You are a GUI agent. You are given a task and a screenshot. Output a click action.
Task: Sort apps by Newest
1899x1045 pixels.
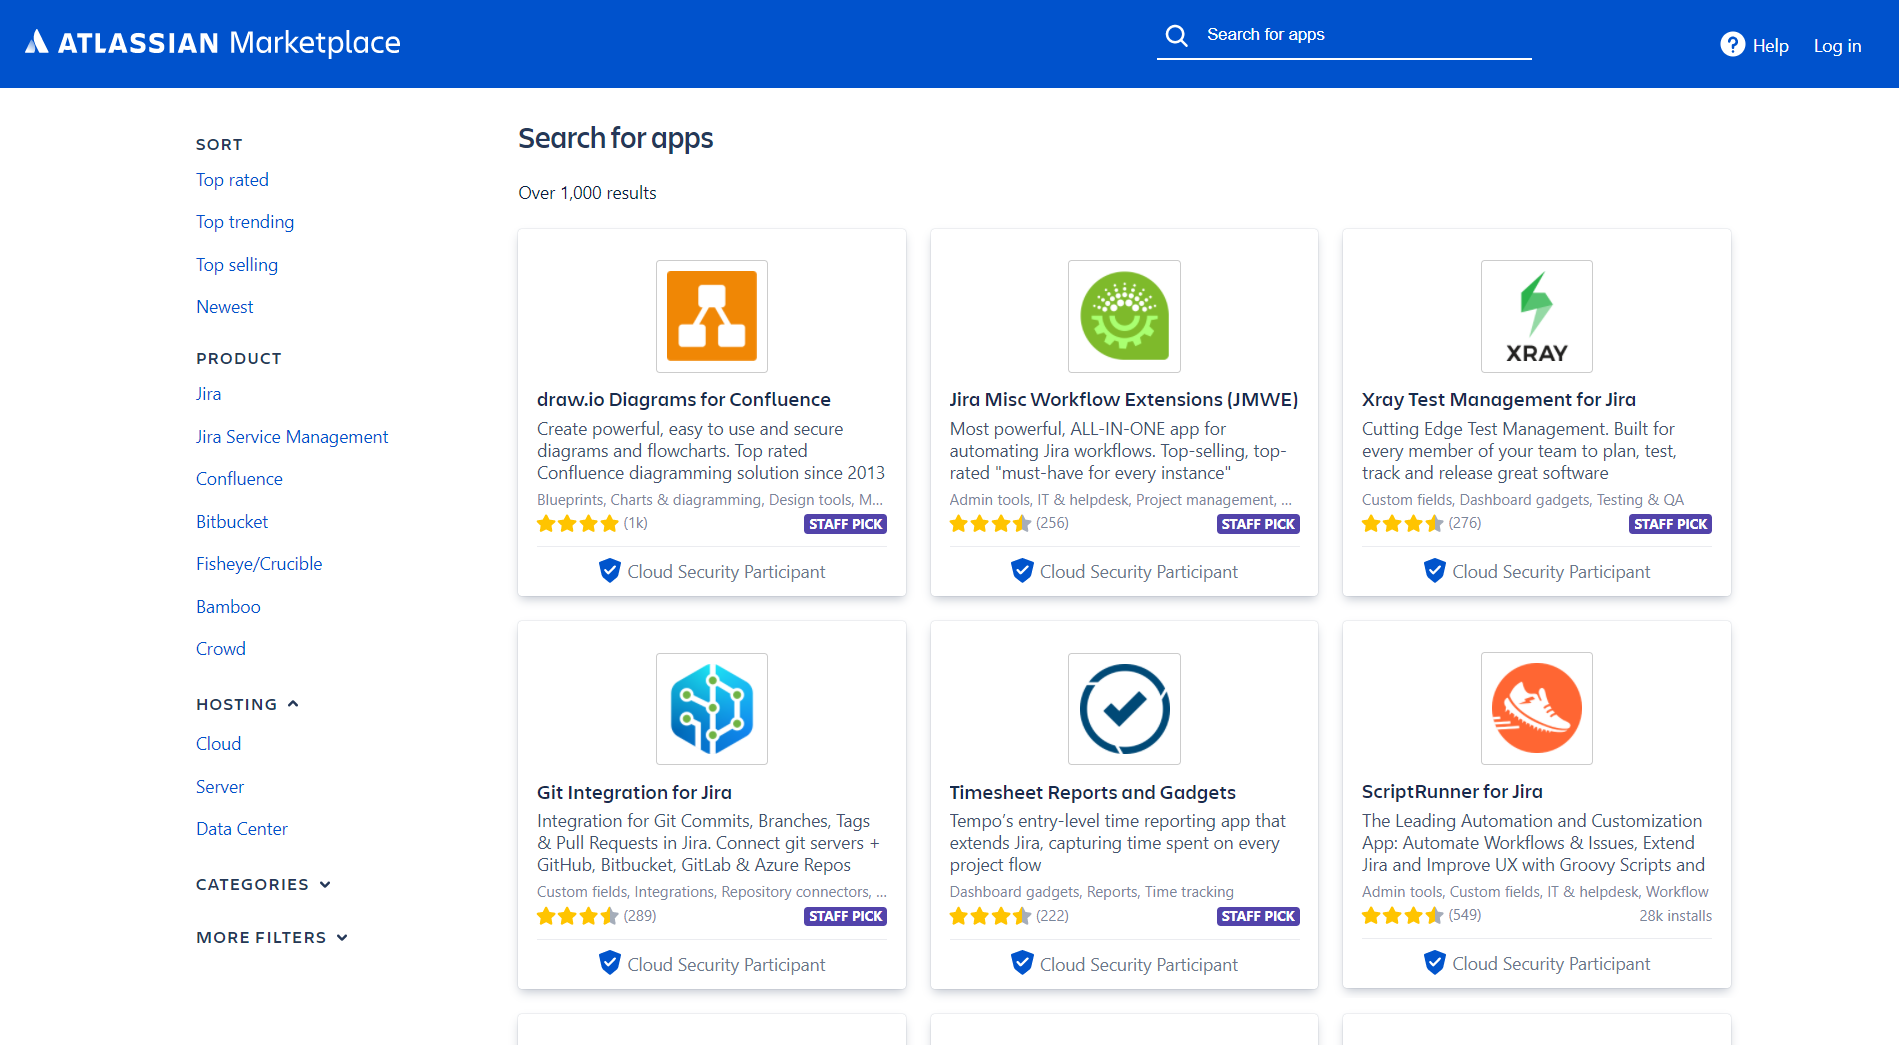point(224,306)
